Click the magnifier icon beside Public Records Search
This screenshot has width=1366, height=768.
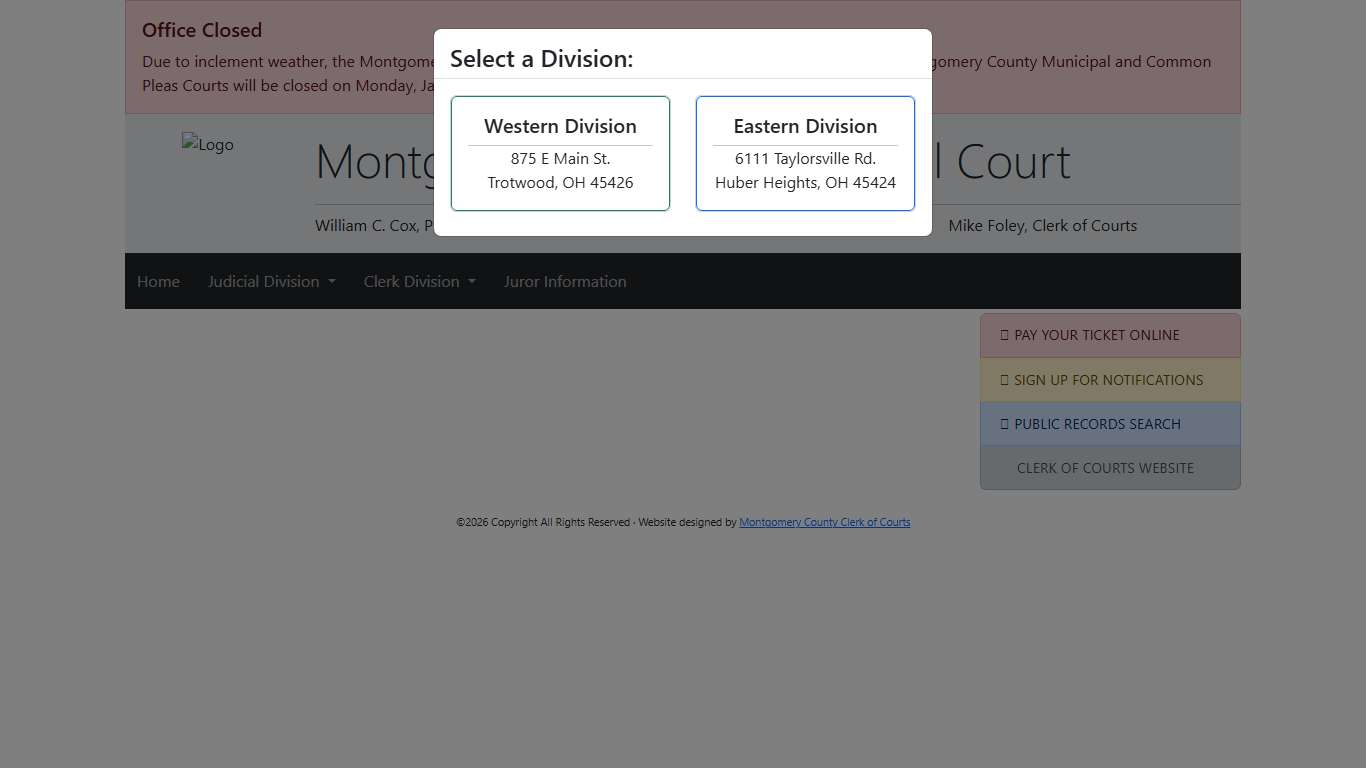(1004, 424)
